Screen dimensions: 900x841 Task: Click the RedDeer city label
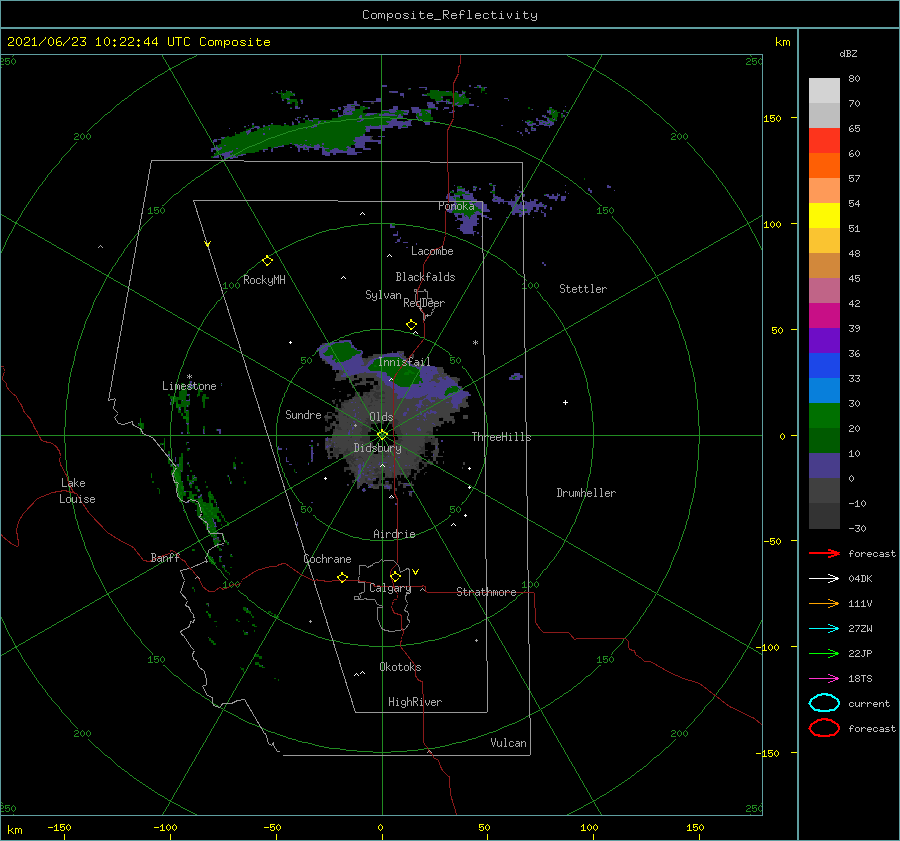point(424,303)
